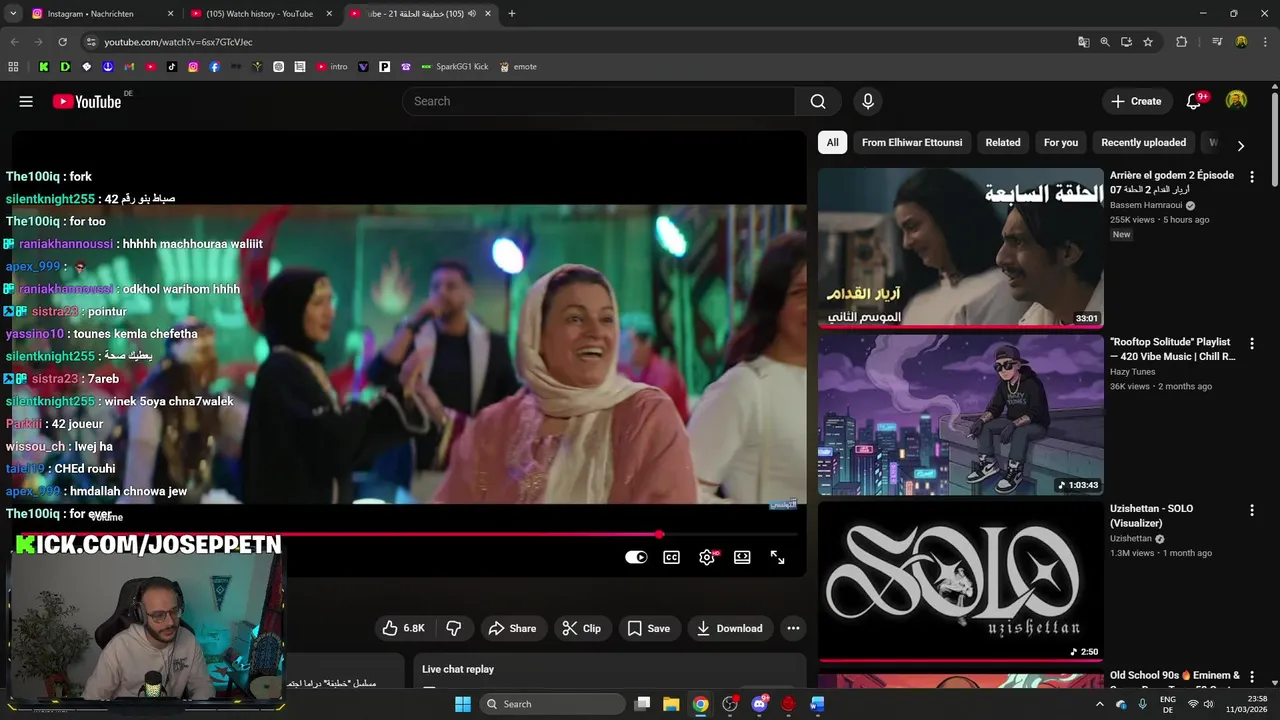Save the video to a playlist
1280x720 pixels.
pos(648,628)
